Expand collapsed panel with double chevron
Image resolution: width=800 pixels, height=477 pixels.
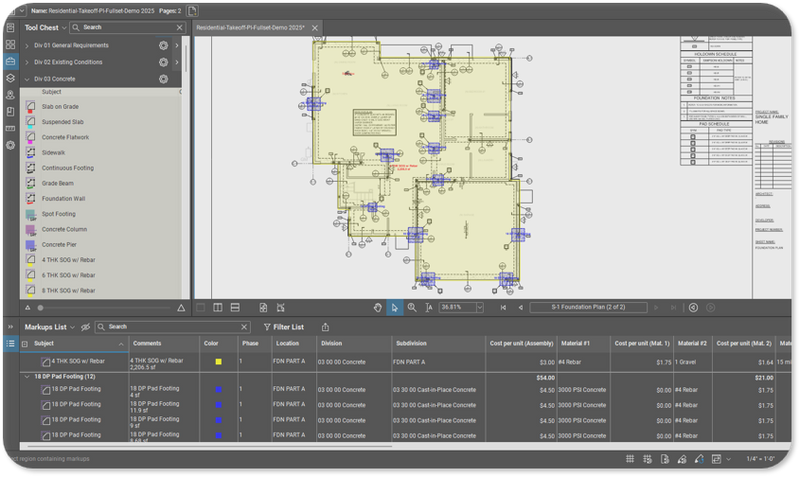pos(10,327)
